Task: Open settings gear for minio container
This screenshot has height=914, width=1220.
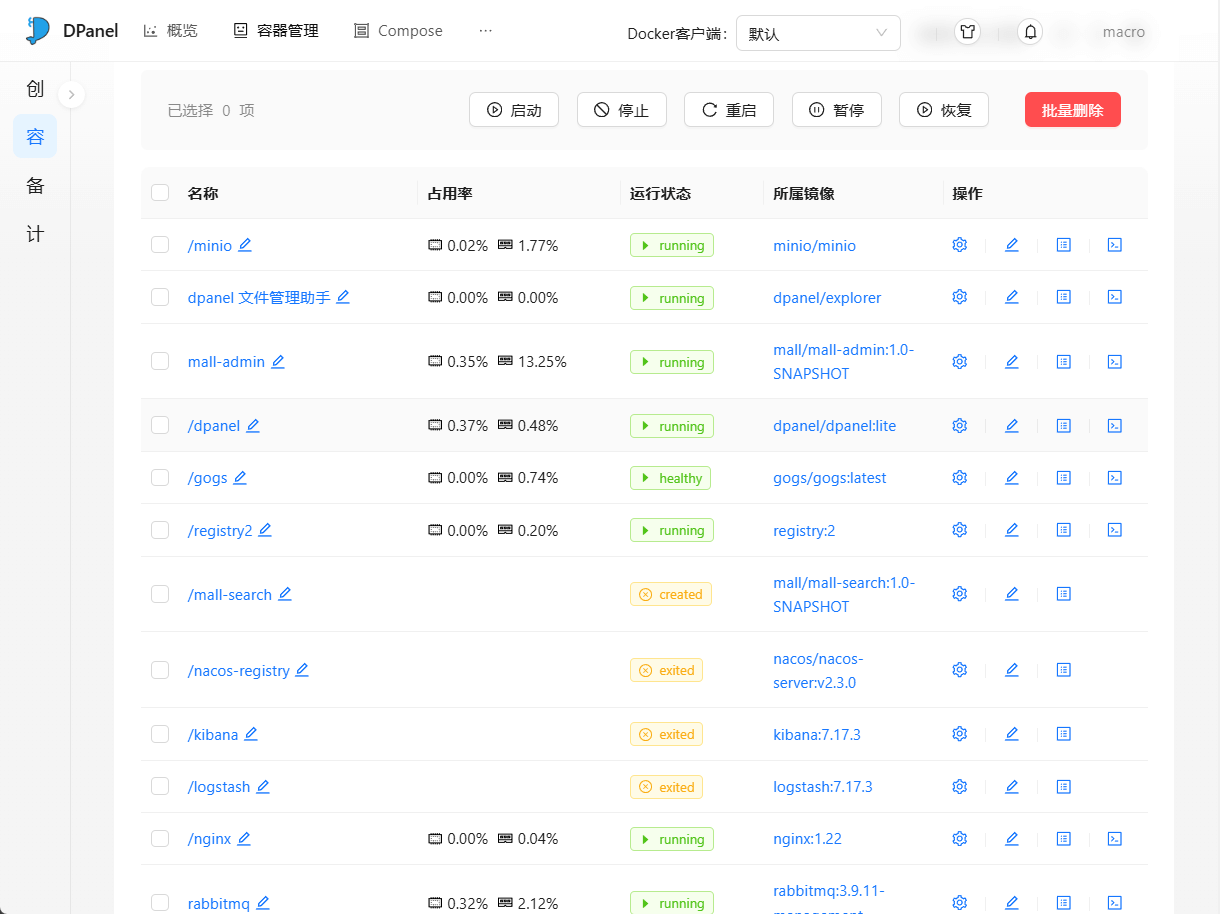Action: coord(960,245)
